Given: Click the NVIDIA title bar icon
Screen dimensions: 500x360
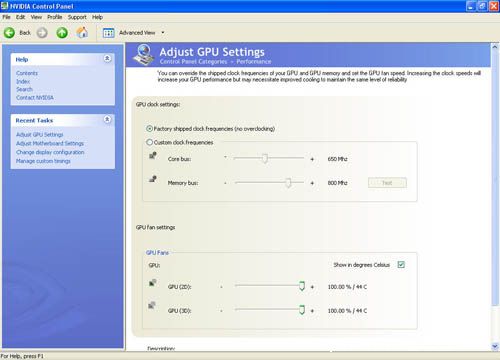Looking at the screenshot, I should (4, 6).
